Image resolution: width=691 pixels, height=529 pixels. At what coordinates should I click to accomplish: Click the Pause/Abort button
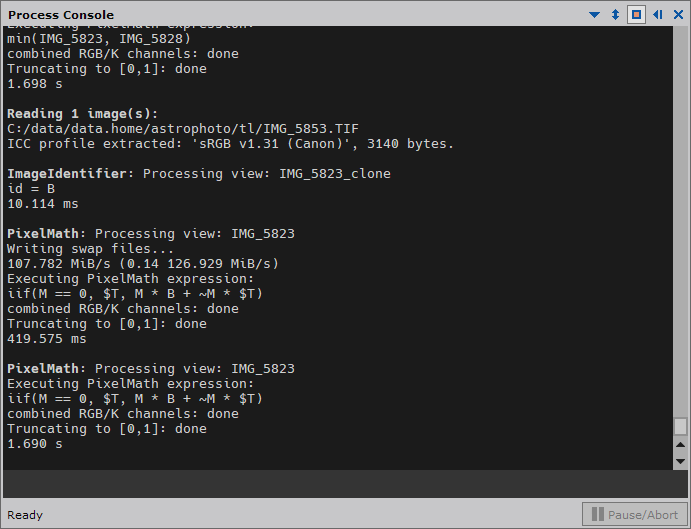point(635,514)
